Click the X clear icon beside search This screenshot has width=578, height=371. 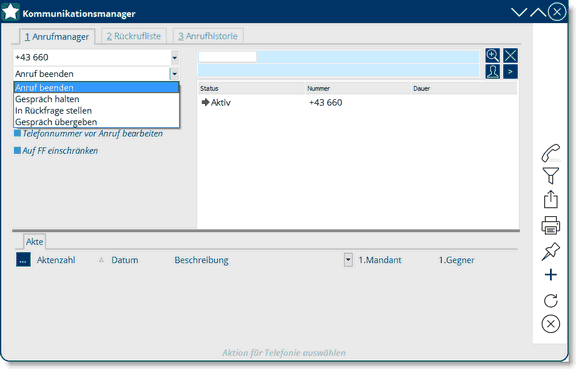click(x=511, y=56)
